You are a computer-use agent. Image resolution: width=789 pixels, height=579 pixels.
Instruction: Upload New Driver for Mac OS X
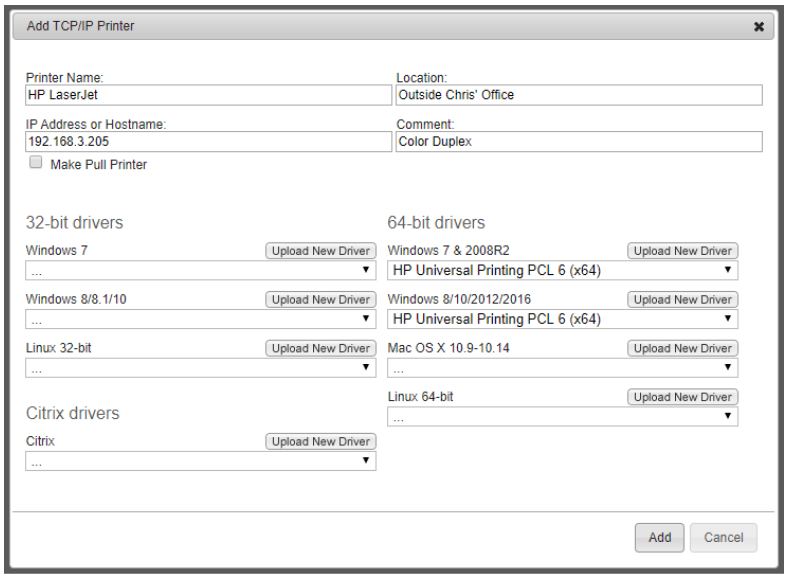coord(682,349)
